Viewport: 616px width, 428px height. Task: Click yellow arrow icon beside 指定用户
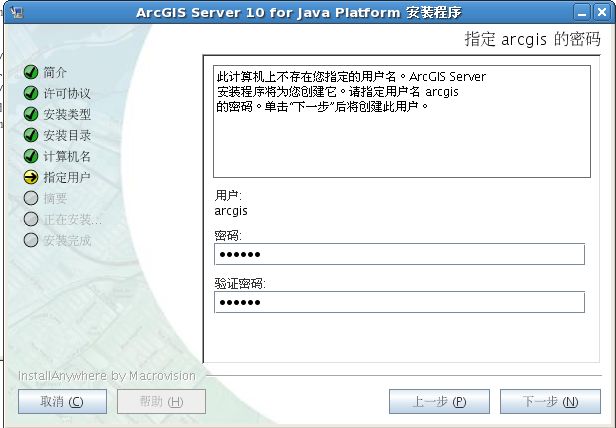click(x=31, y=177)
